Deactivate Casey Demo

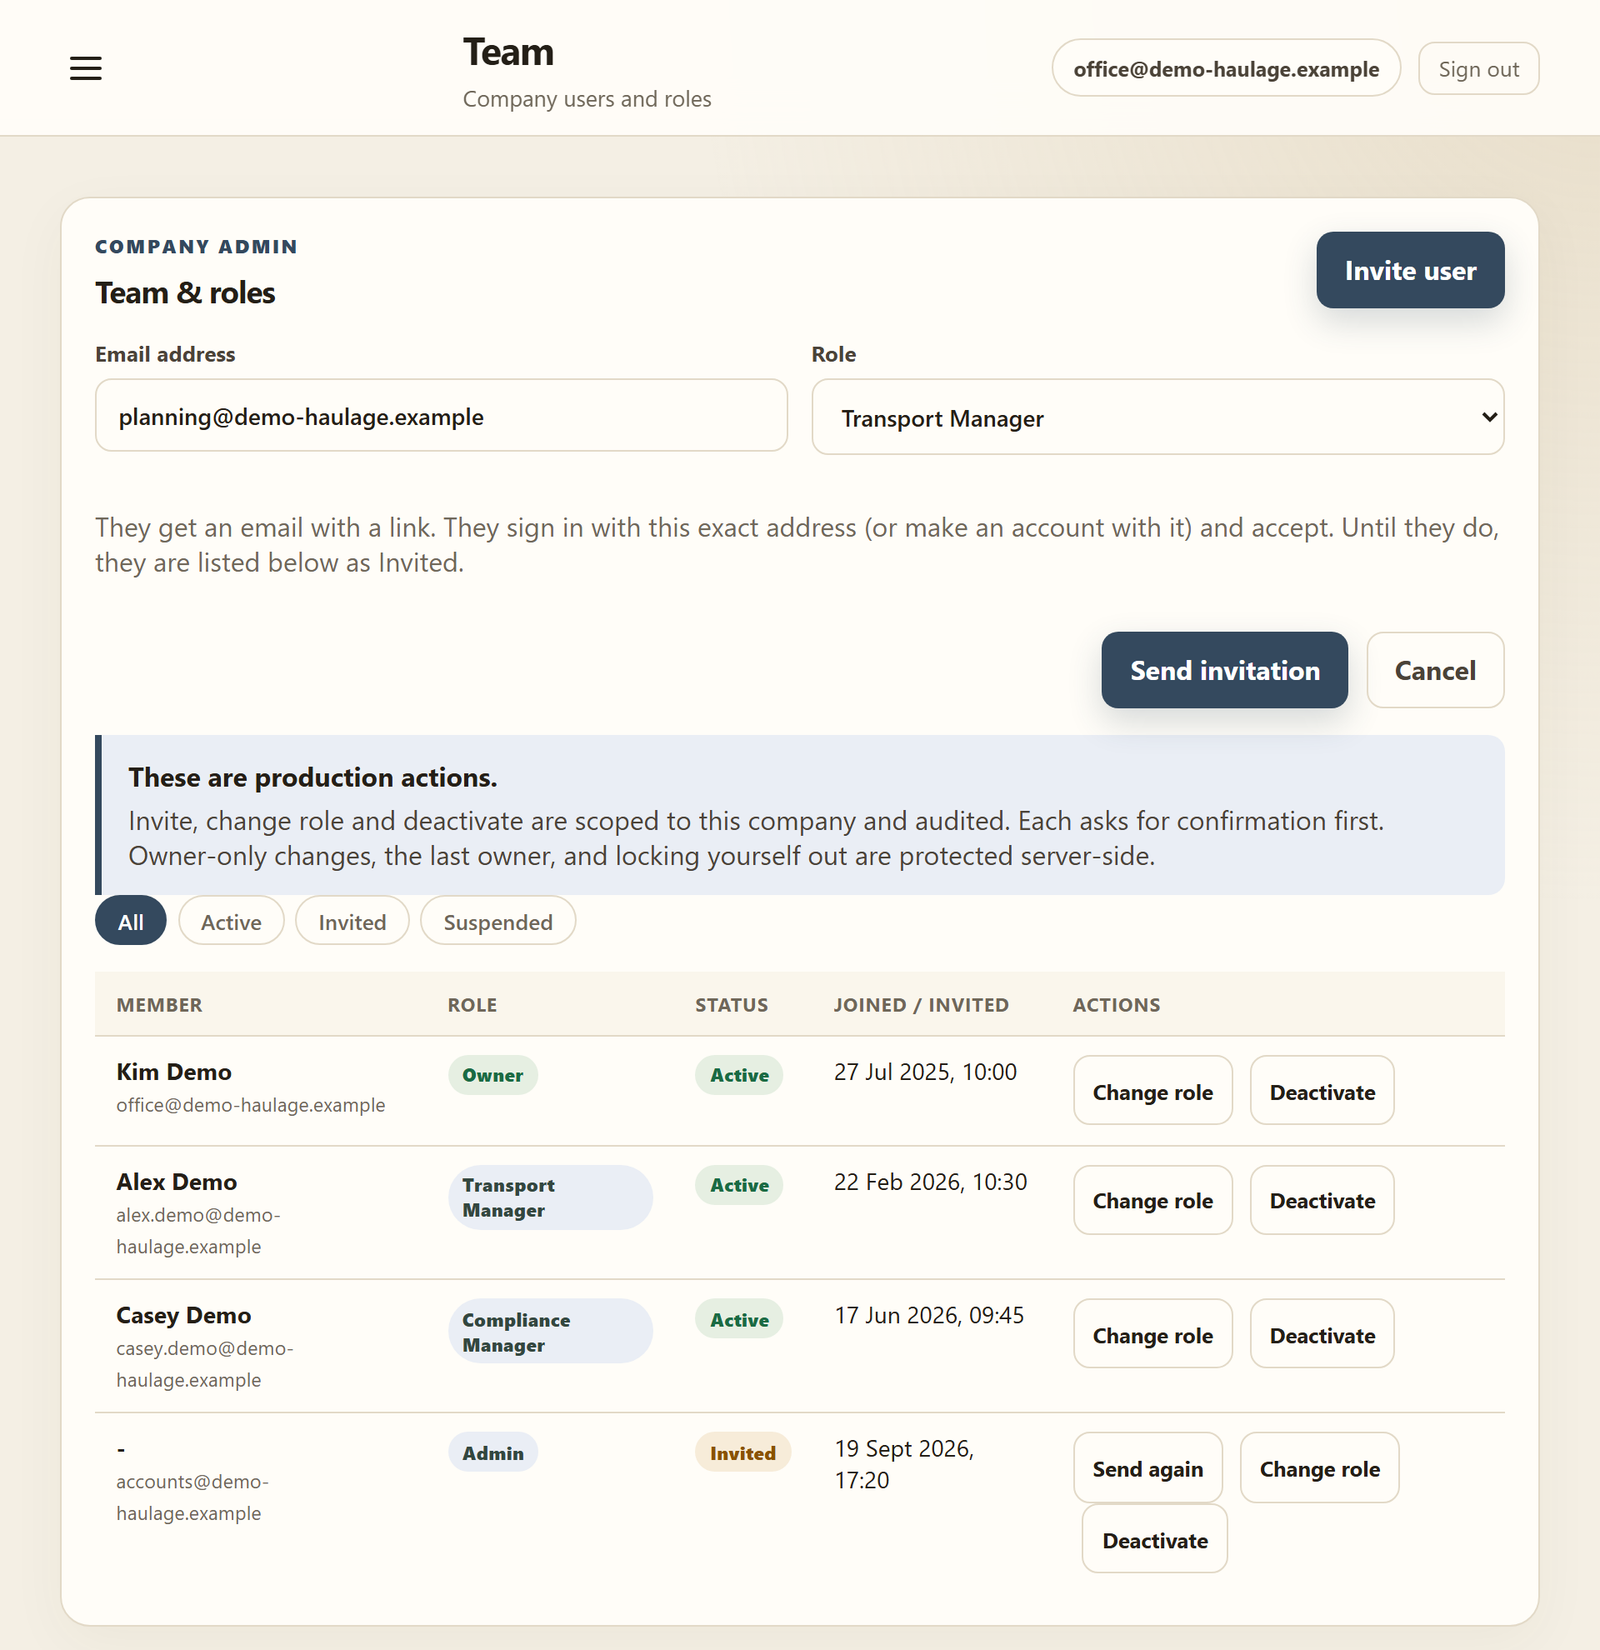(x=1322, y=1334)
